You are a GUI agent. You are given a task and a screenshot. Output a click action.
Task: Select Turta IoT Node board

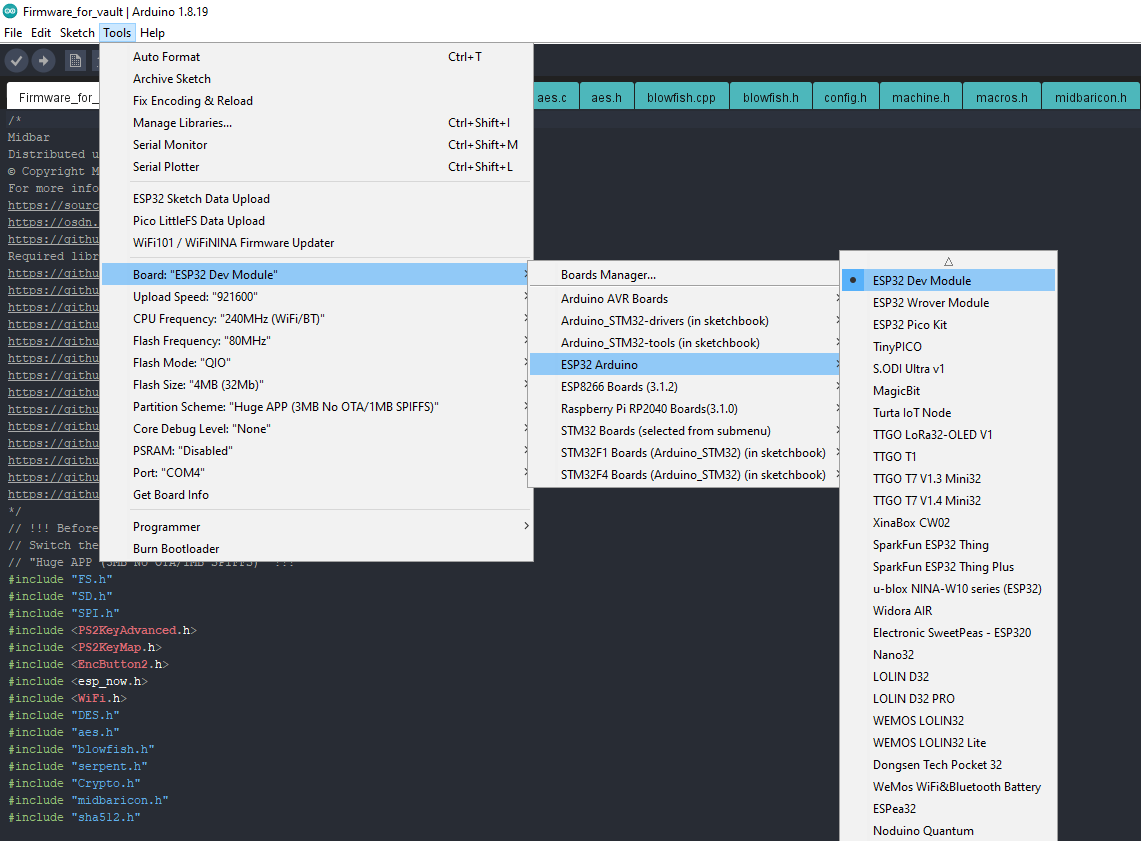(948, 412)
